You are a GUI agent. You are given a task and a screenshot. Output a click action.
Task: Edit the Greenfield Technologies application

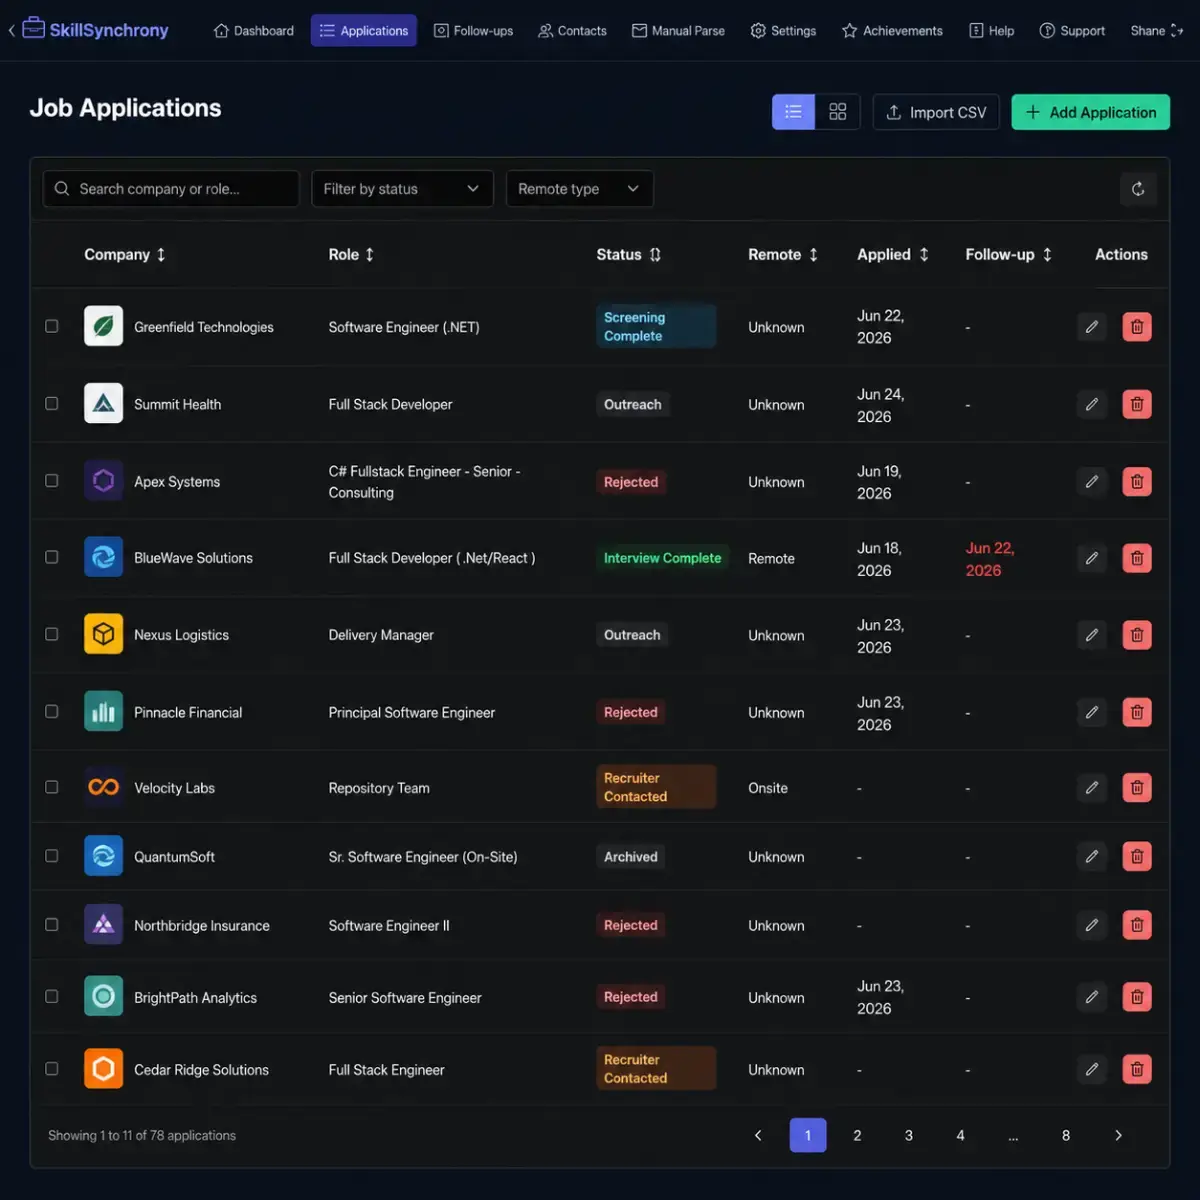(x=1092, y=327)
